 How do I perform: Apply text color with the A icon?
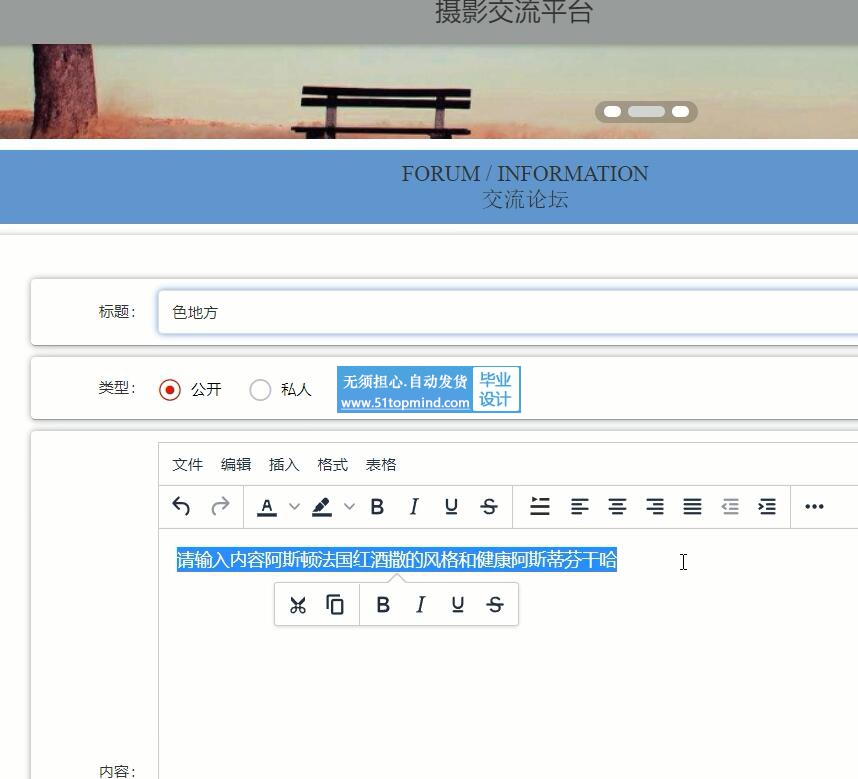click(x=266, y=507)
